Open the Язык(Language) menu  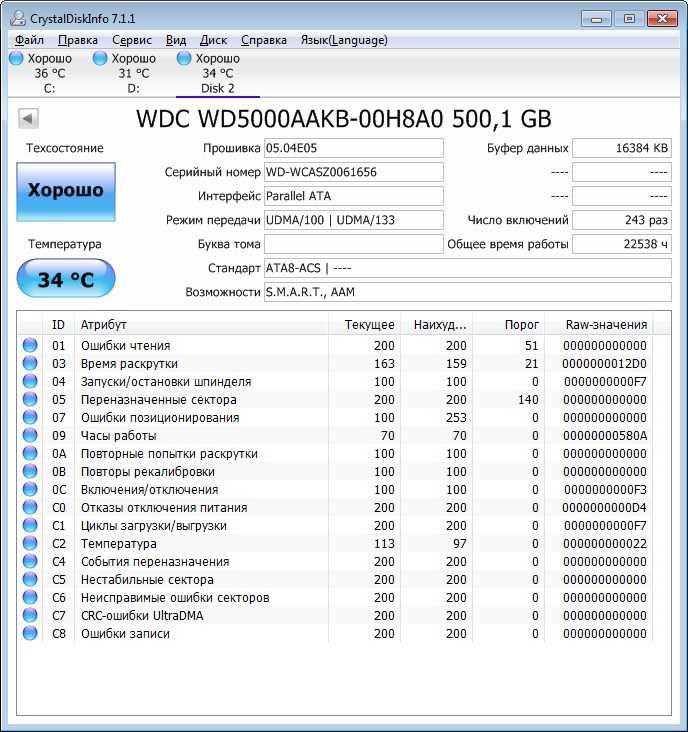(x=344, y=40)
